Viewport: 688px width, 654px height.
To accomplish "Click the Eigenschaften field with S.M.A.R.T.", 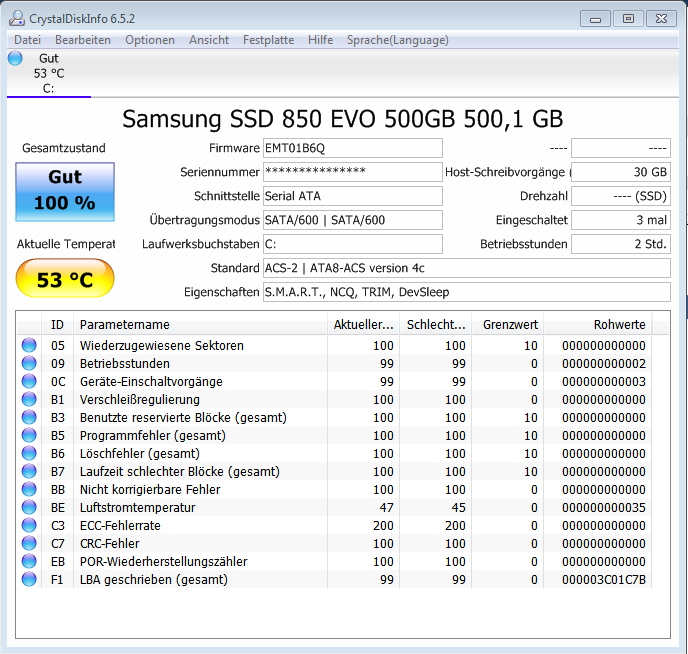I will [x=467, y=292].
